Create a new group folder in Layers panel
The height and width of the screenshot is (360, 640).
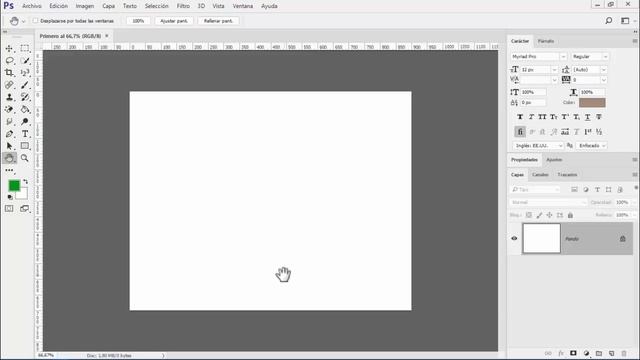(599, 353)
